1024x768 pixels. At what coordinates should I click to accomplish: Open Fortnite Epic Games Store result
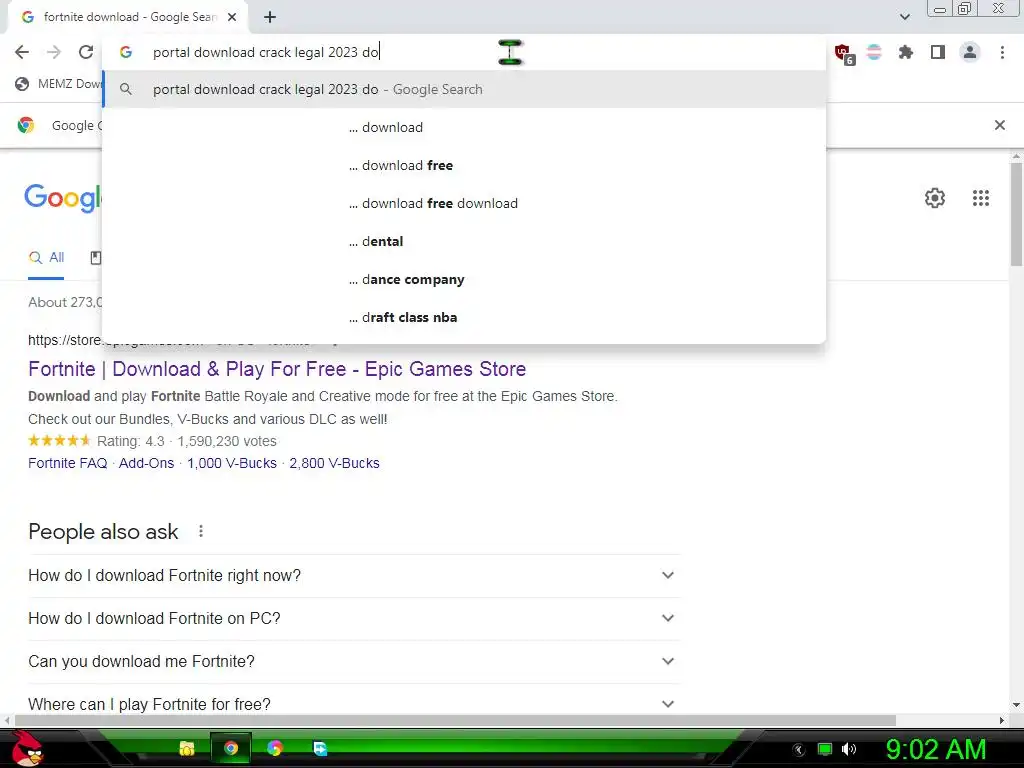pyautogui.click(x=277, y=369)
